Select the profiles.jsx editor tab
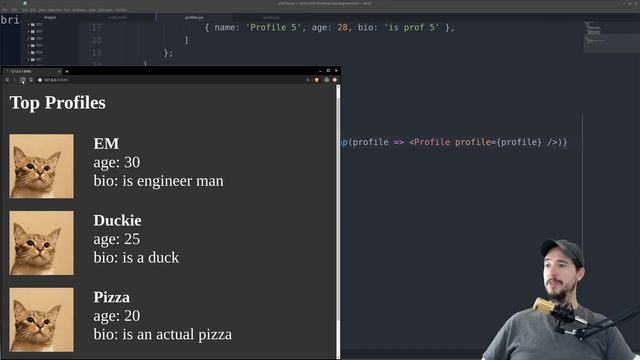 click(x=194, y=18)
